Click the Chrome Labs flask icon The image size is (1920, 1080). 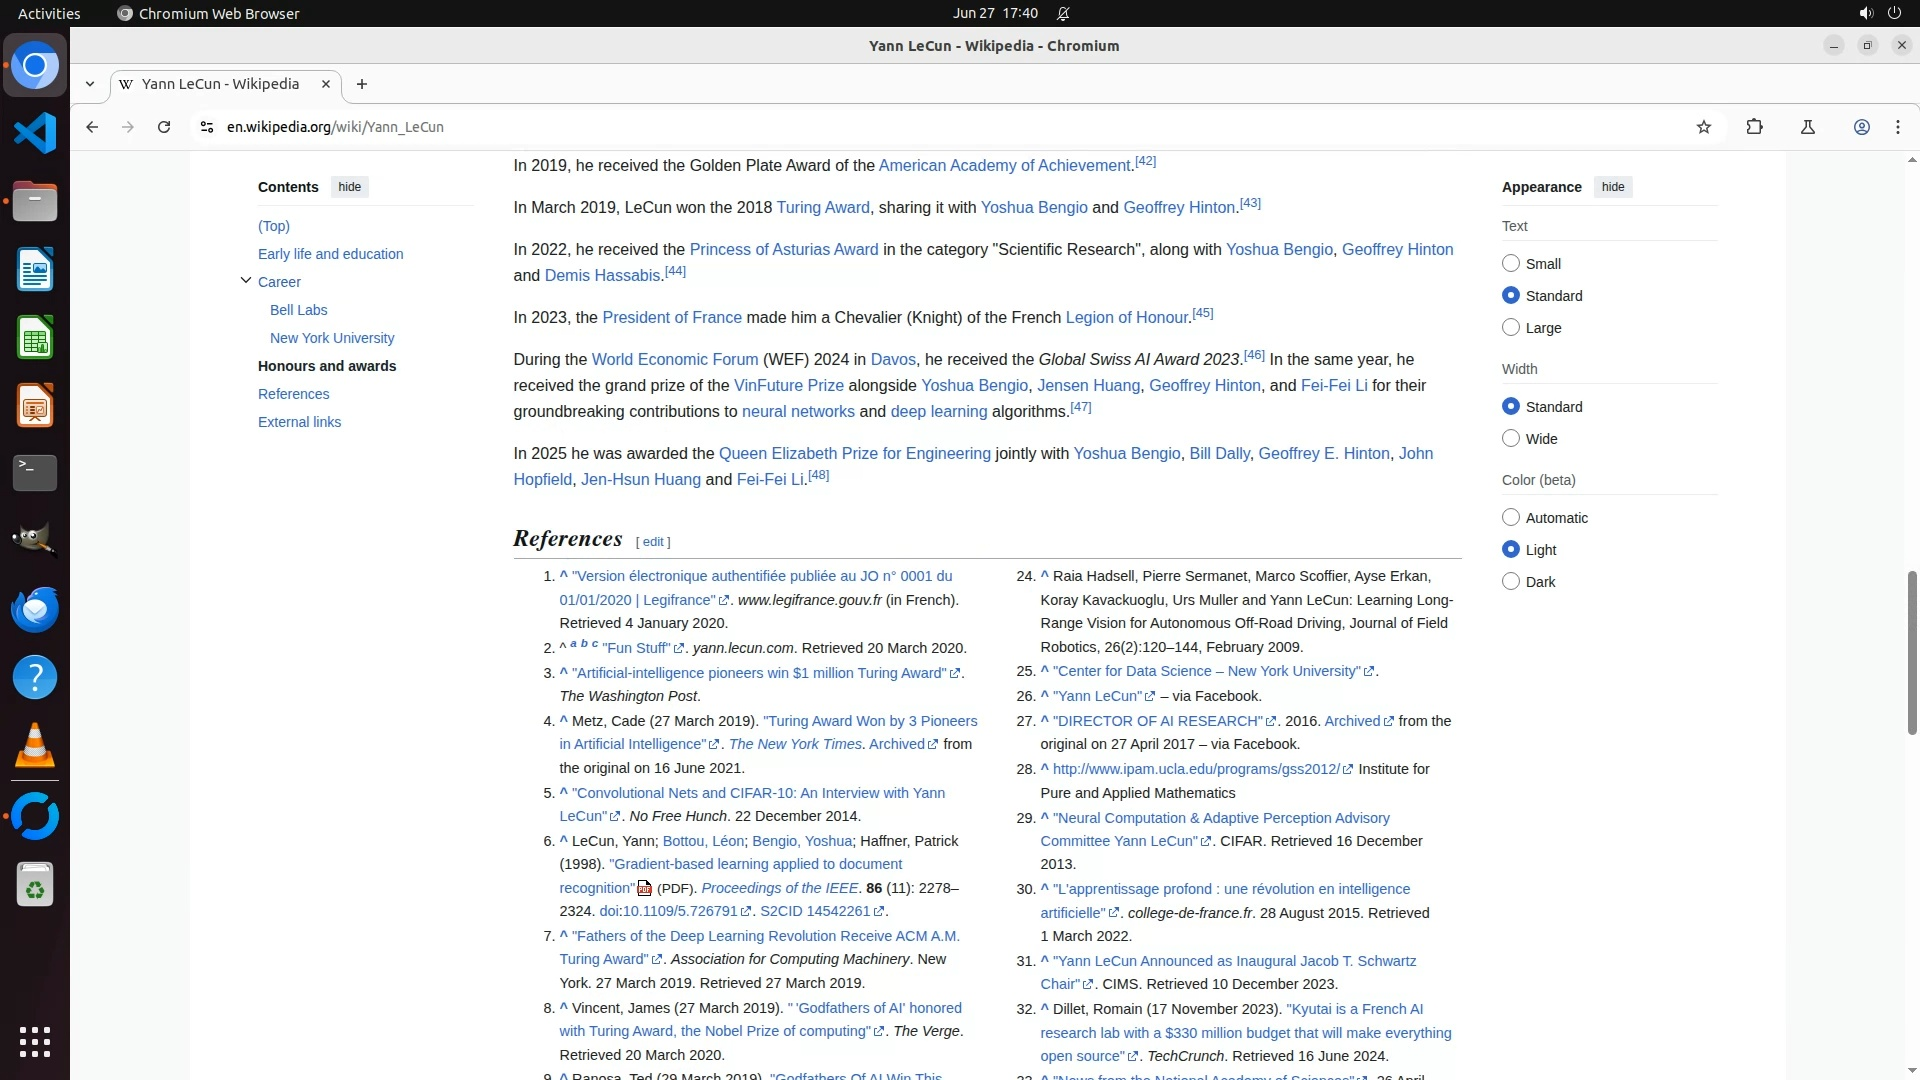pyautogui.click(x=1807, y=127)
